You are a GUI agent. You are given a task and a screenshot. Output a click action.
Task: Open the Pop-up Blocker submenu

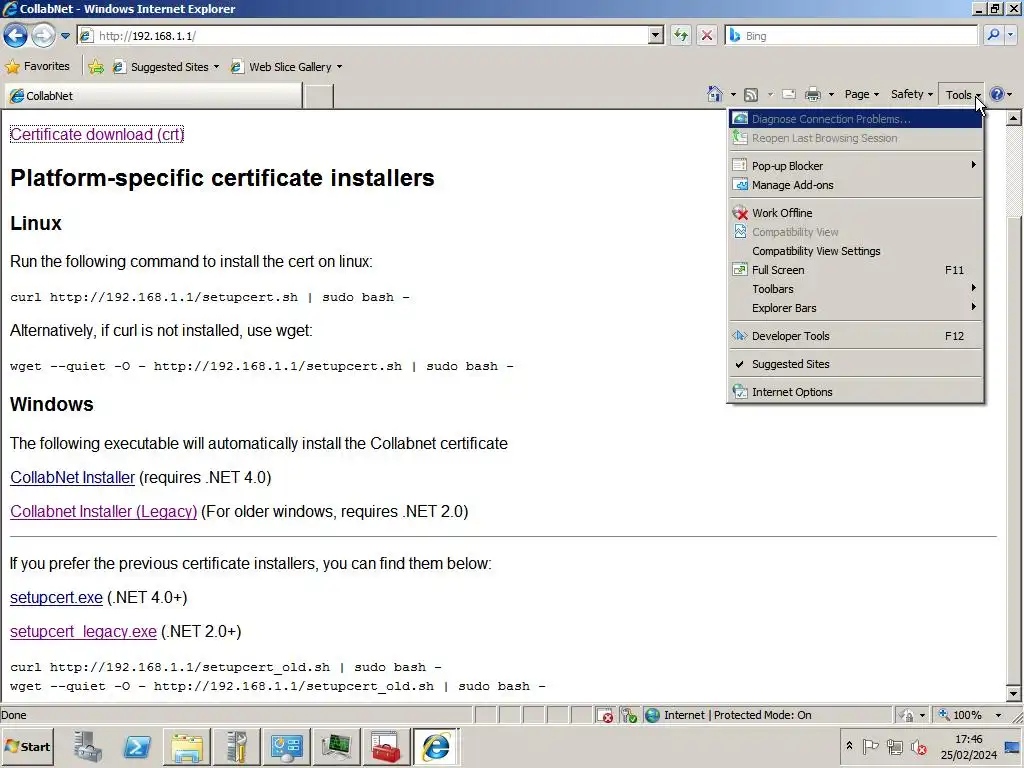pyautogui.click(x=856, y=166)
